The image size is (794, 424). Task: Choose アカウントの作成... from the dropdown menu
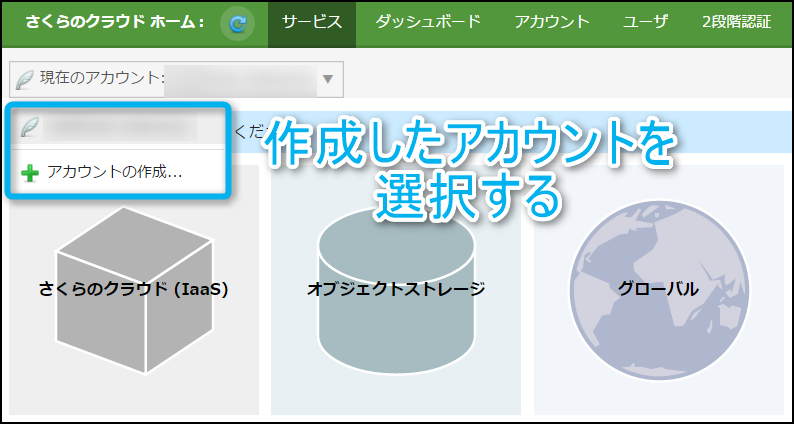coord(114,172)
